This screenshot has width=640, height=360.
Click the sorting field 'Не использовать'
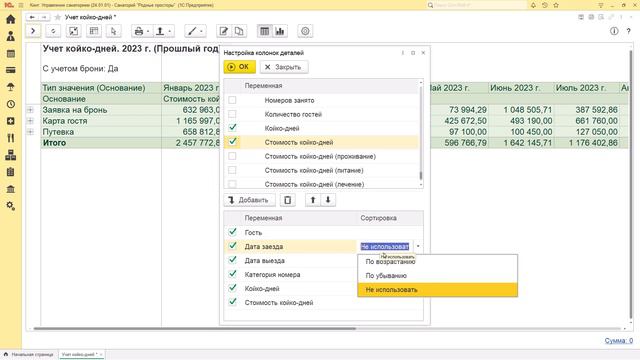[384, 246]
